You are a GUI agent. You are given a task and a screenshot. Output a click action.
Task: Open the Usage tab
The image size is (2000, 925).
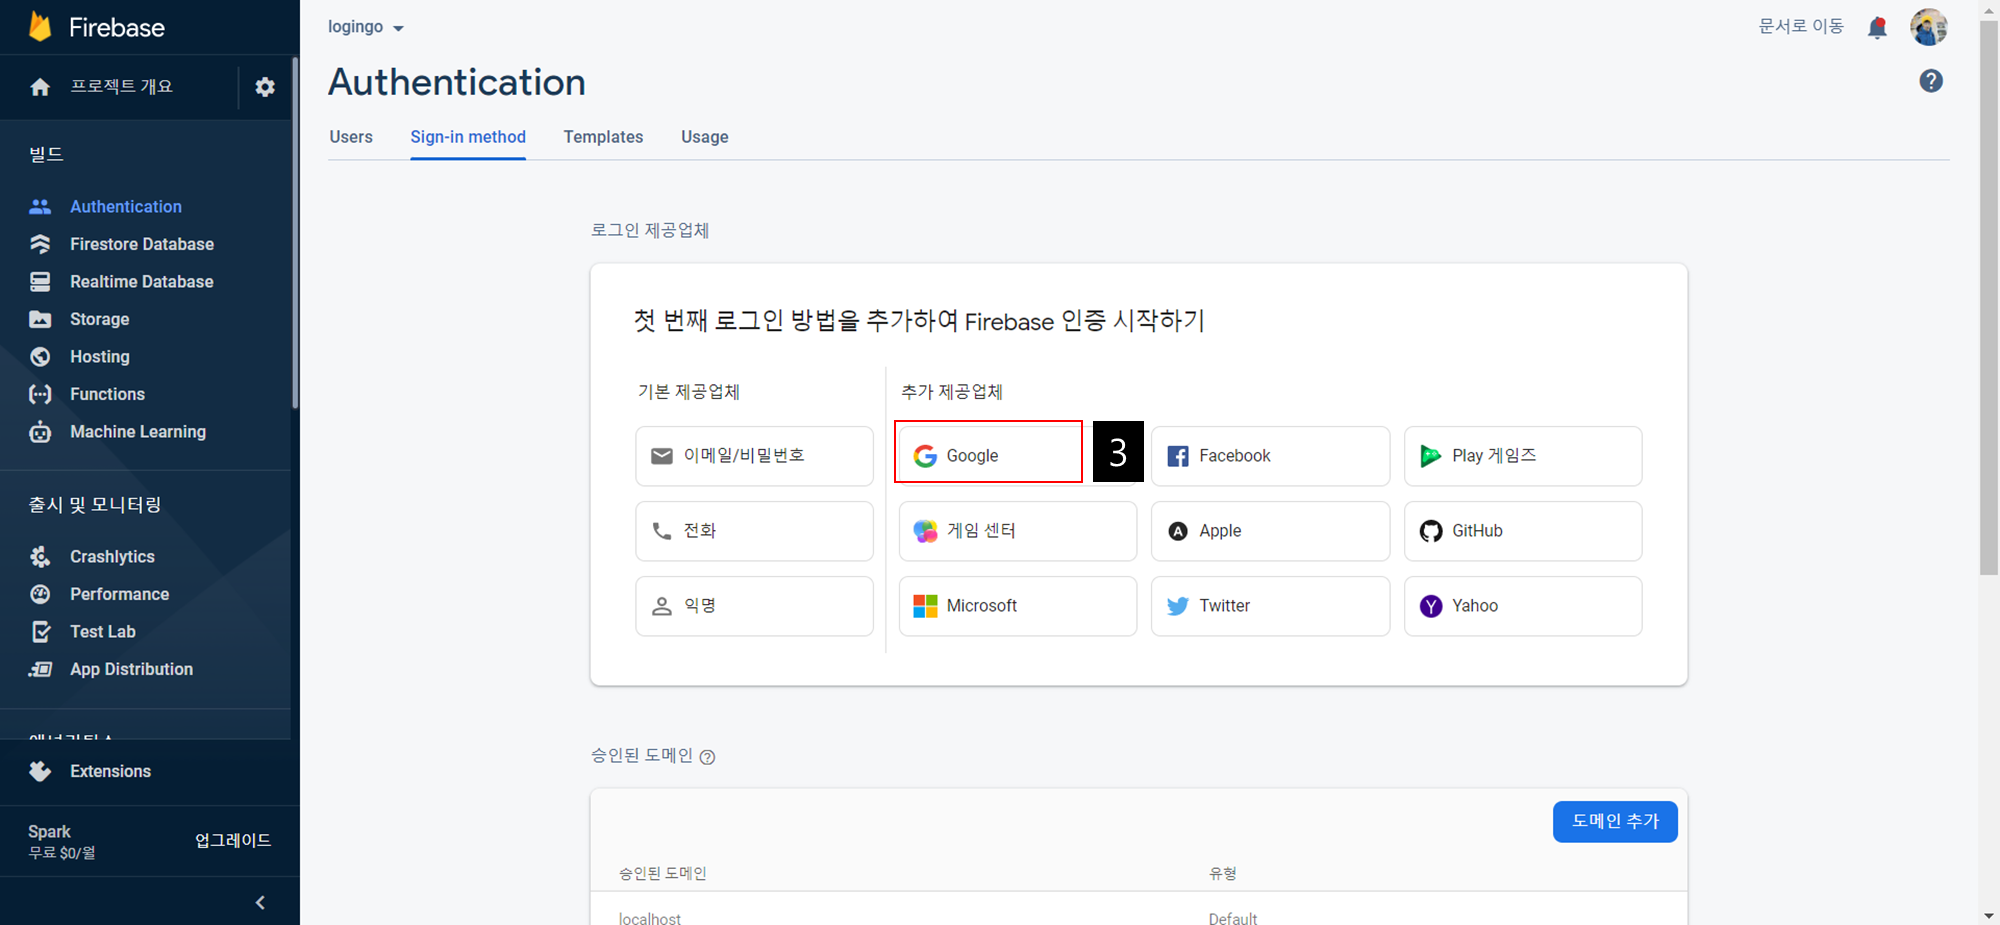(x=705, y=137)
